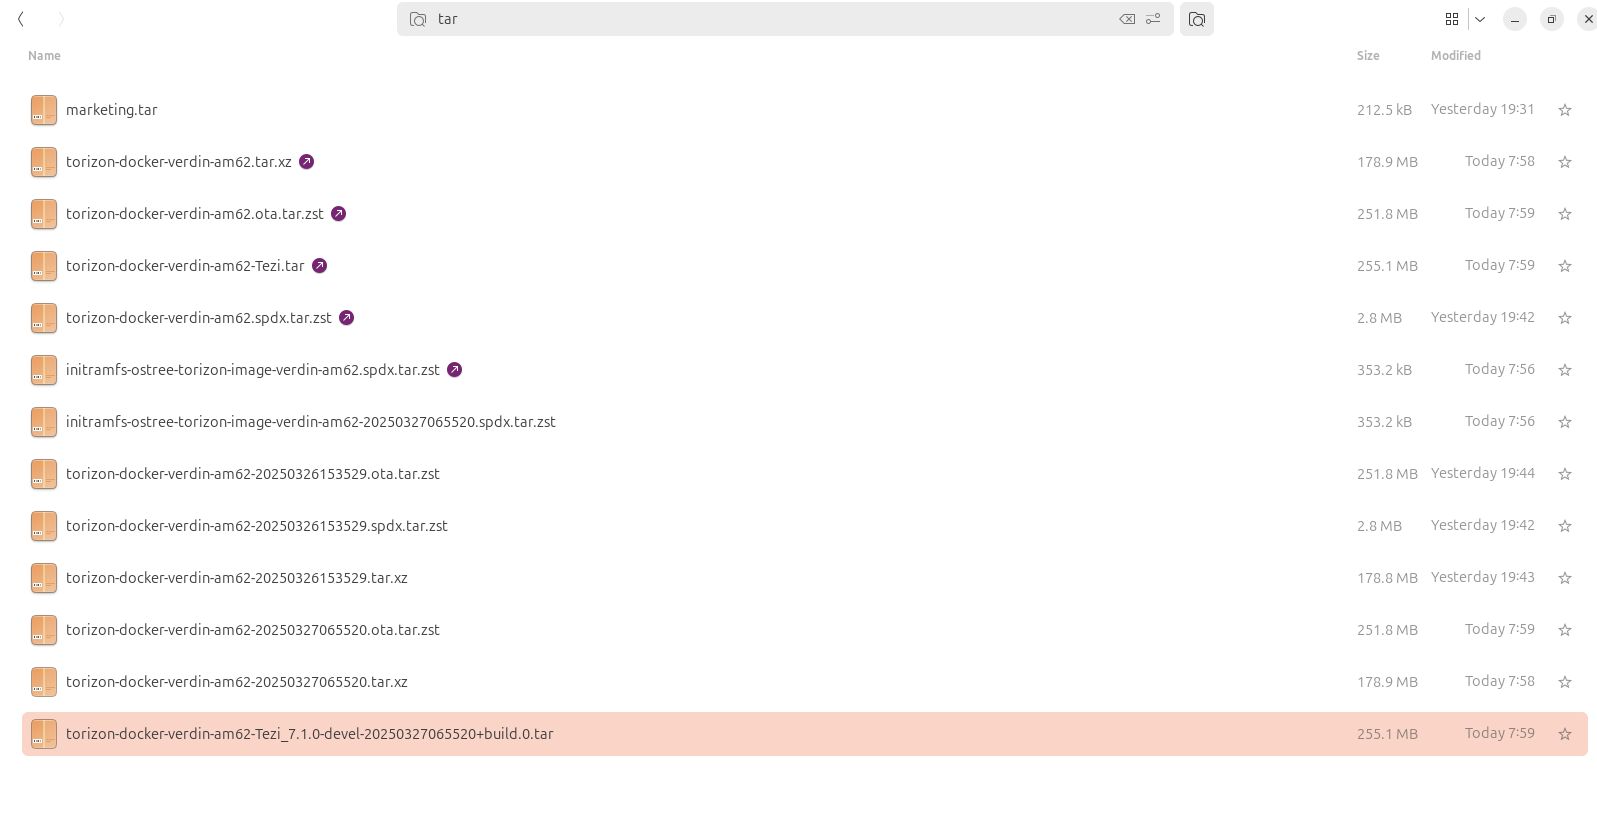Select torizon-docker-verdin-am62-Tezi.tar file name

pos(185,266)
